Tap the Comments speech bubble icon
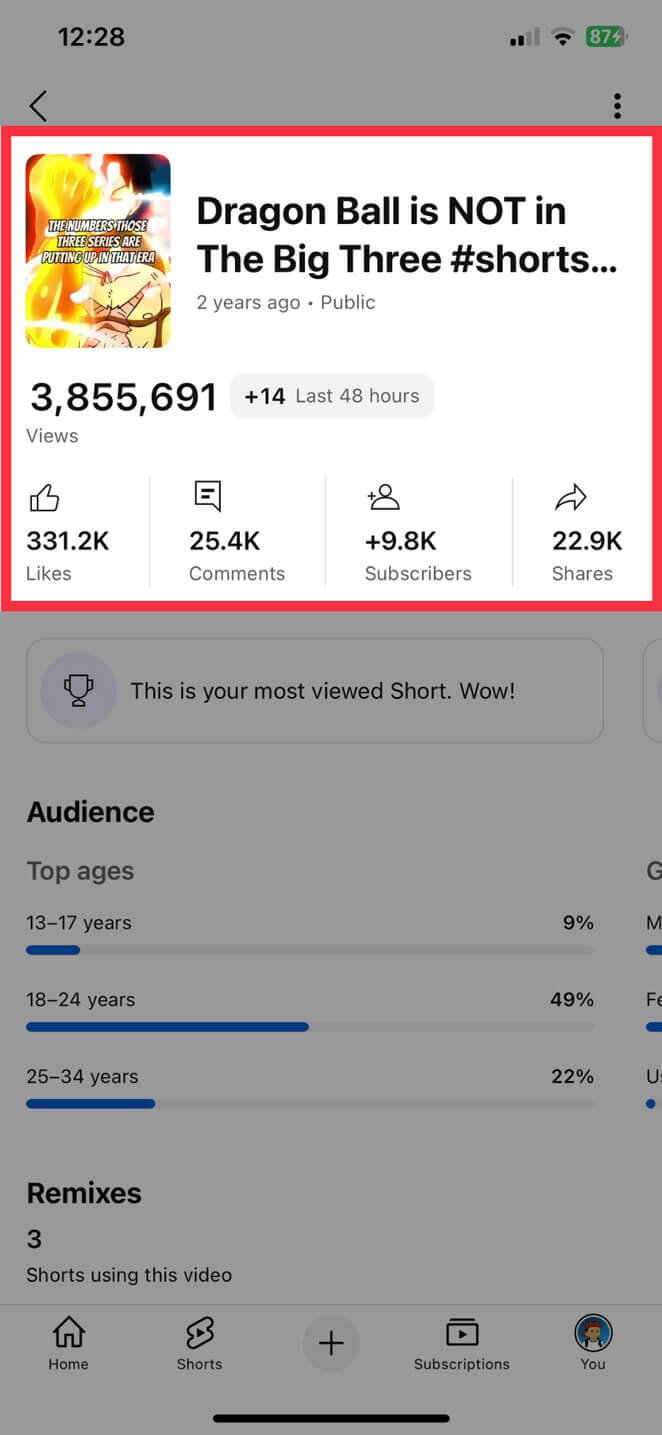 207,496
